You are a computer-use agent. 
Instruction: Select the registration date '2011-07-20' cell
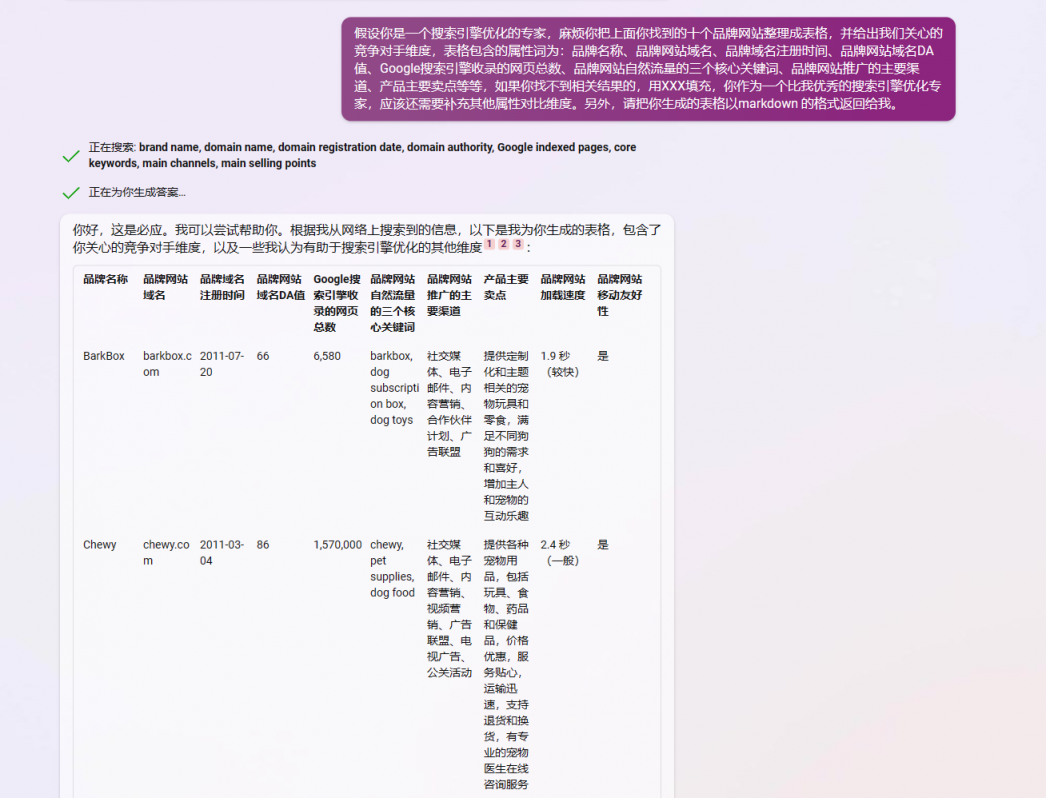pos(222,364)
